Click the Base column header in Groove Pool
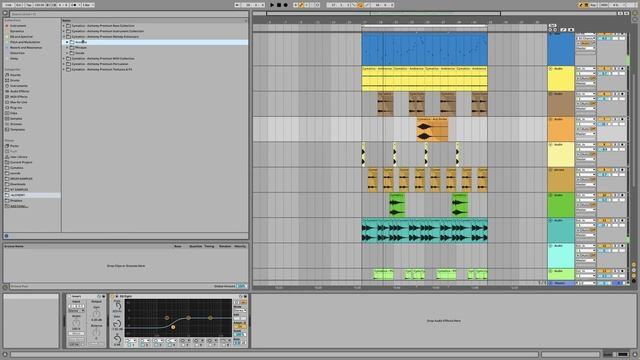Viewport: 640px width, 360px height. [178, 246]
